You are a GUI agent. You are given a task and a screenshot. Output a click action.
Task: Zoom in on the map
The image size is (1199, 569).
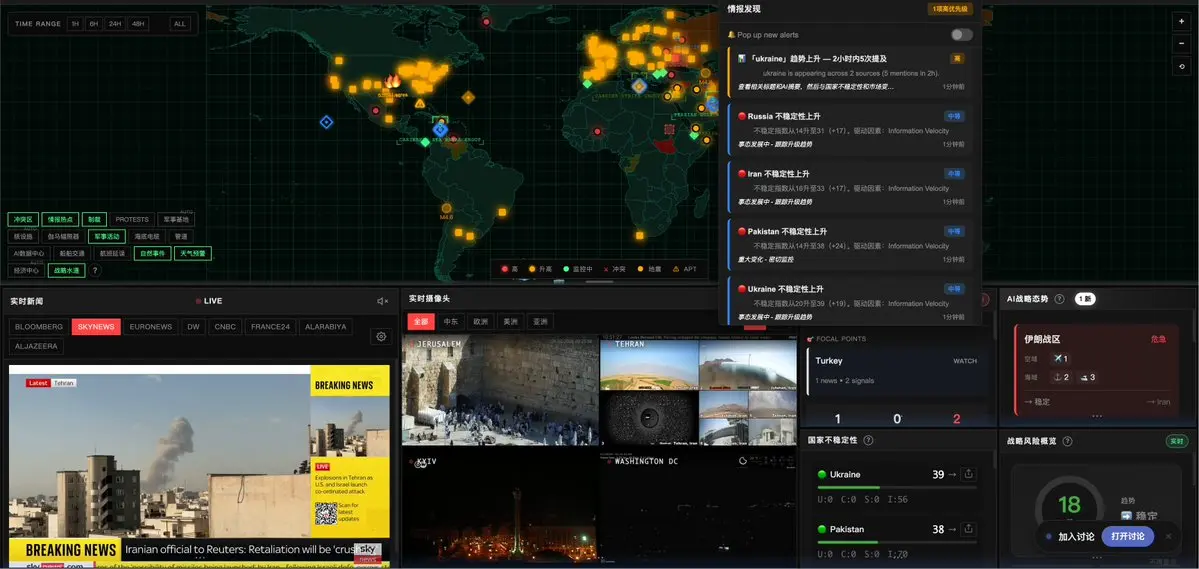(x=1181, y=20)
